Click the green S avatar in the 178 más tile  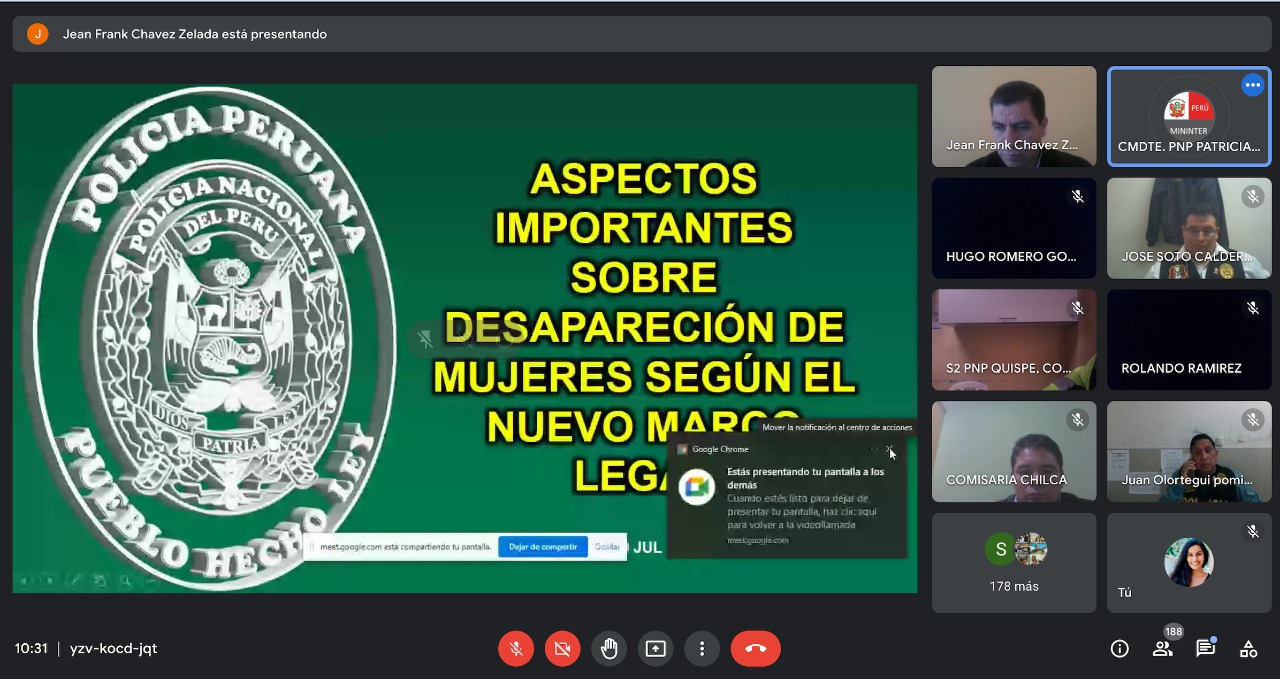(1000, 549)
